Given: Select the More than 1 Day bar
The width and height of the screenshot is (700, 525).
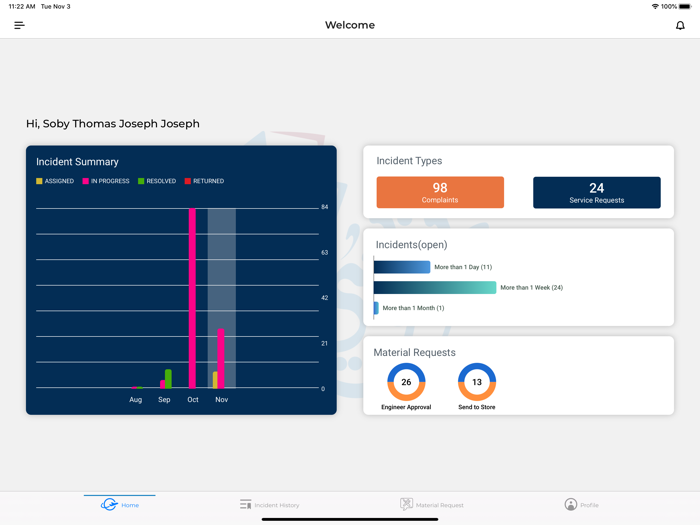Looking at the screenshot, I should click(x=402, y=267).
